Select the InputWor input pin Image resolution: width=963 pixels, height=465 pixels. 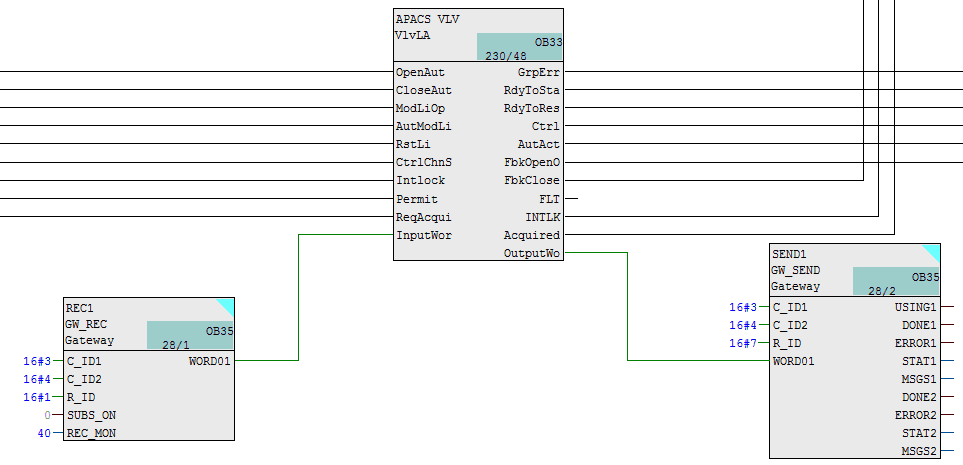click(424, 235)
